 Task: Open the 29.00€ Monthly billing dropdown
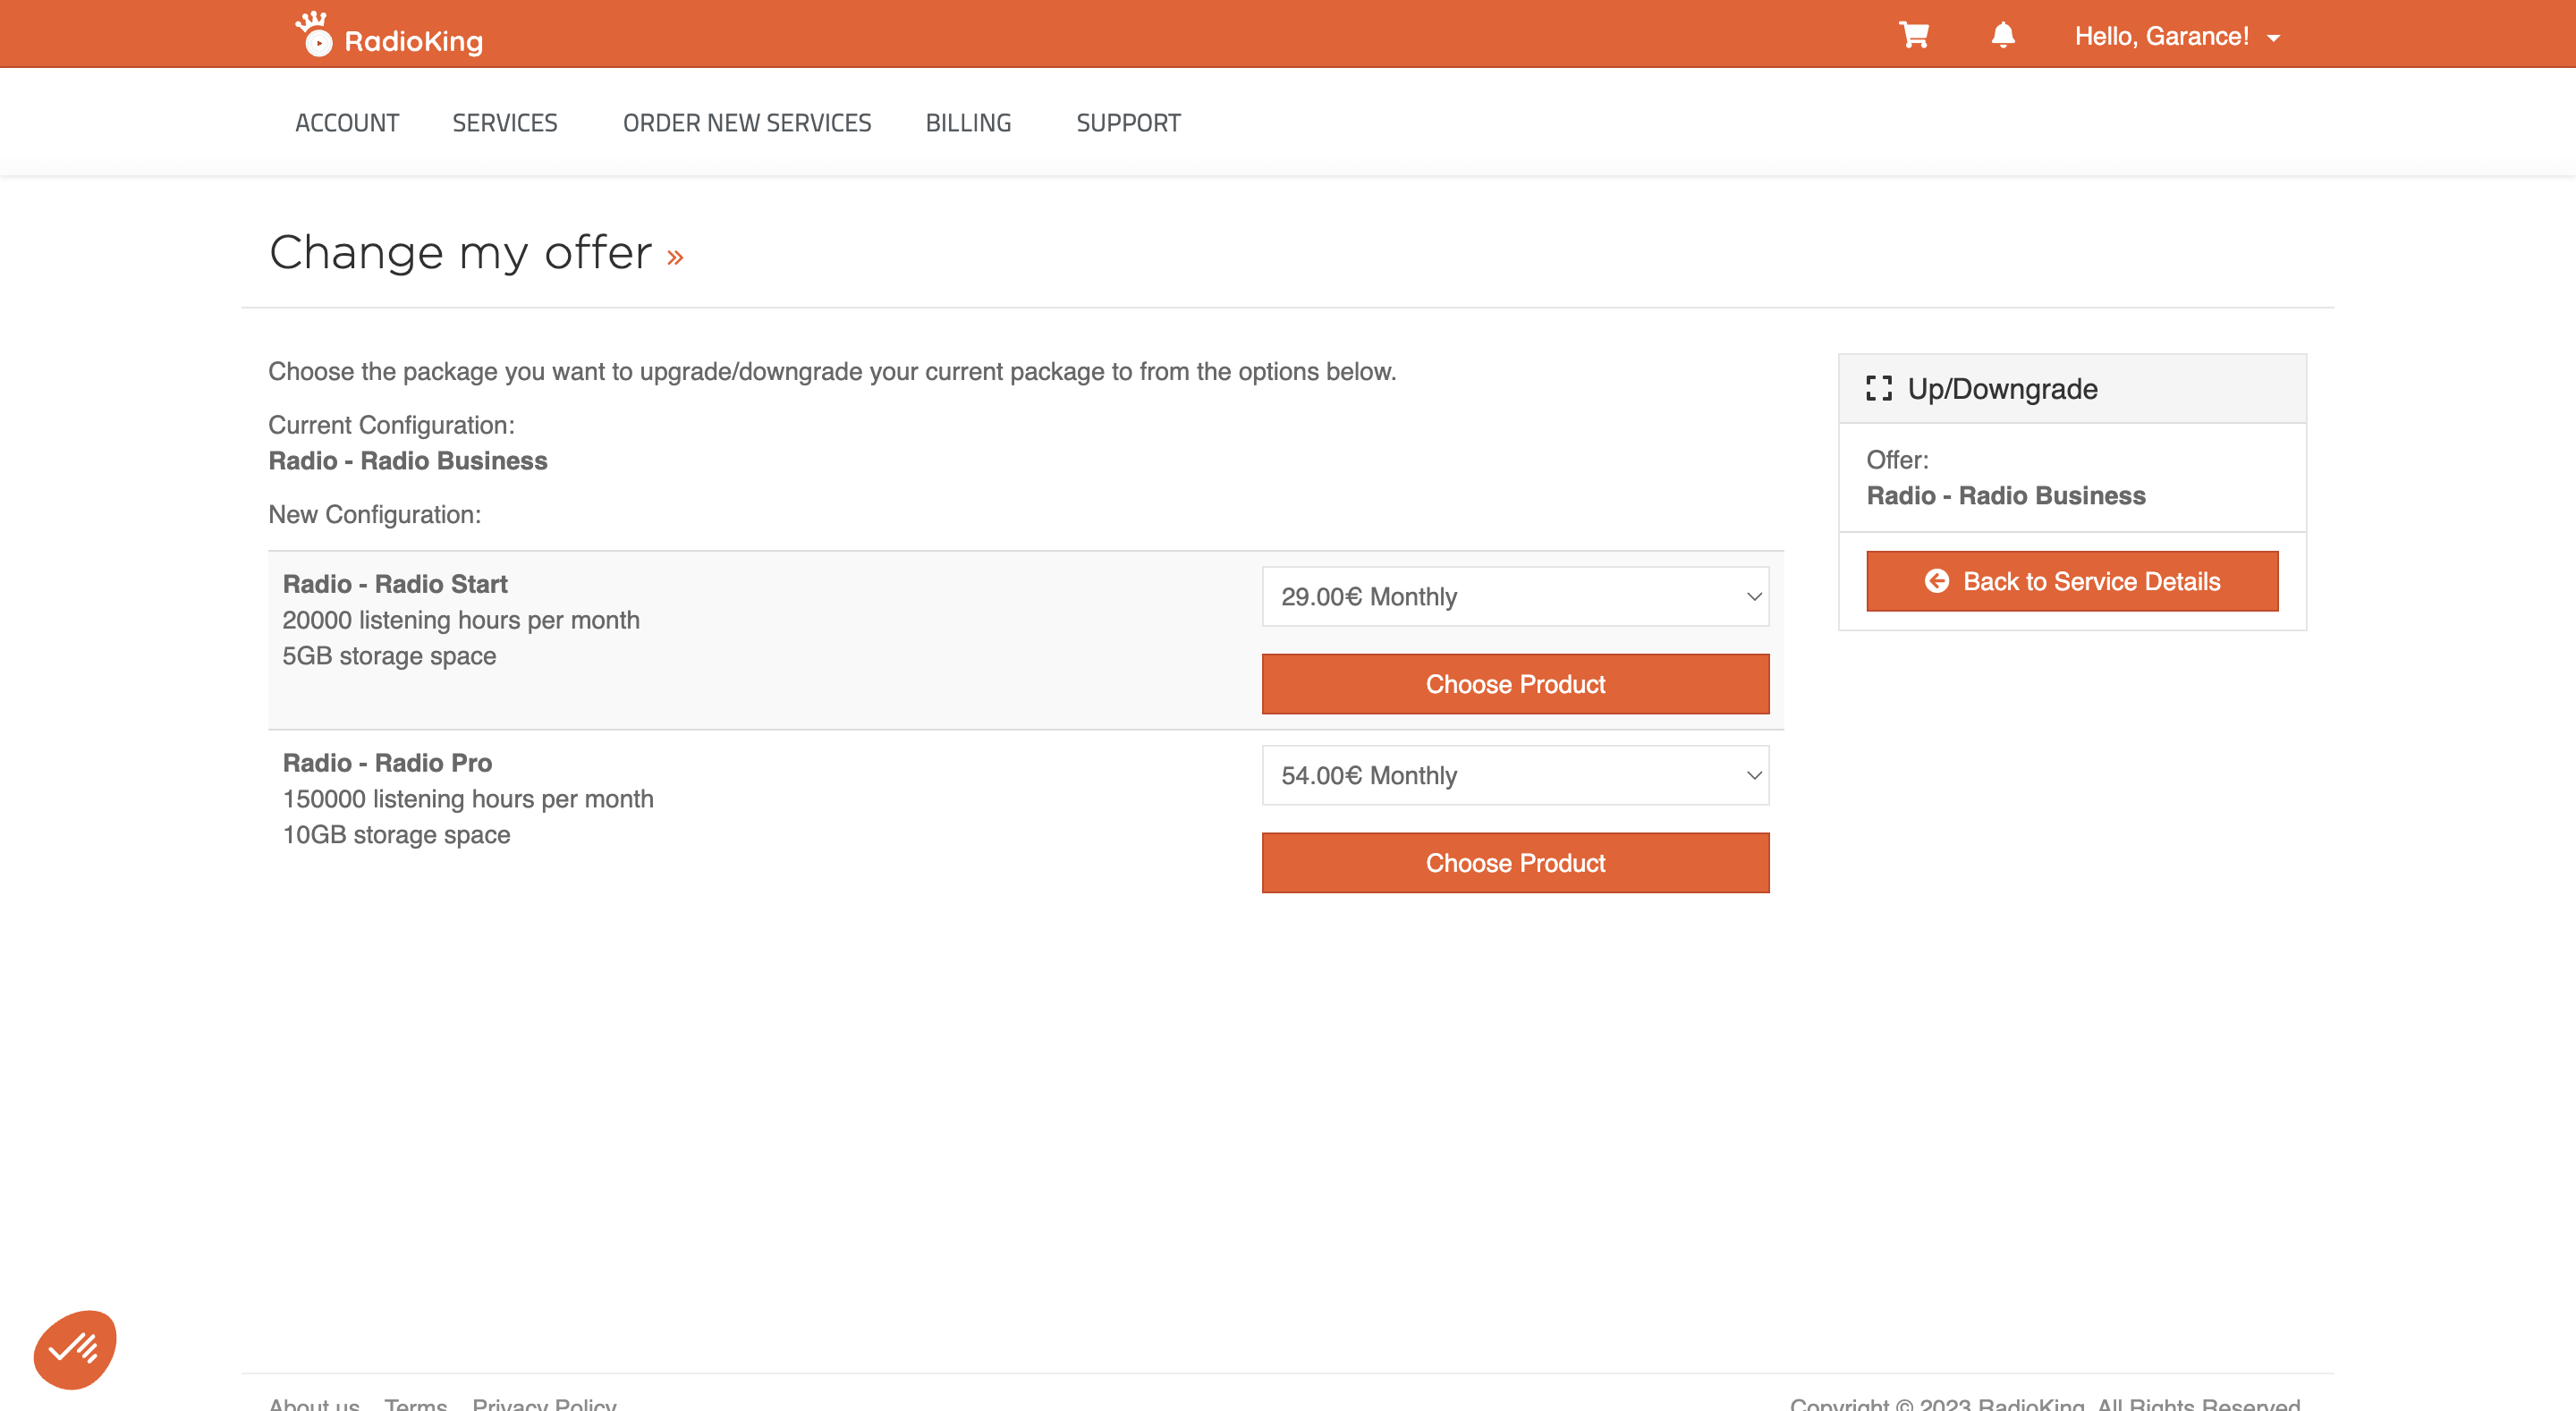1515,597
